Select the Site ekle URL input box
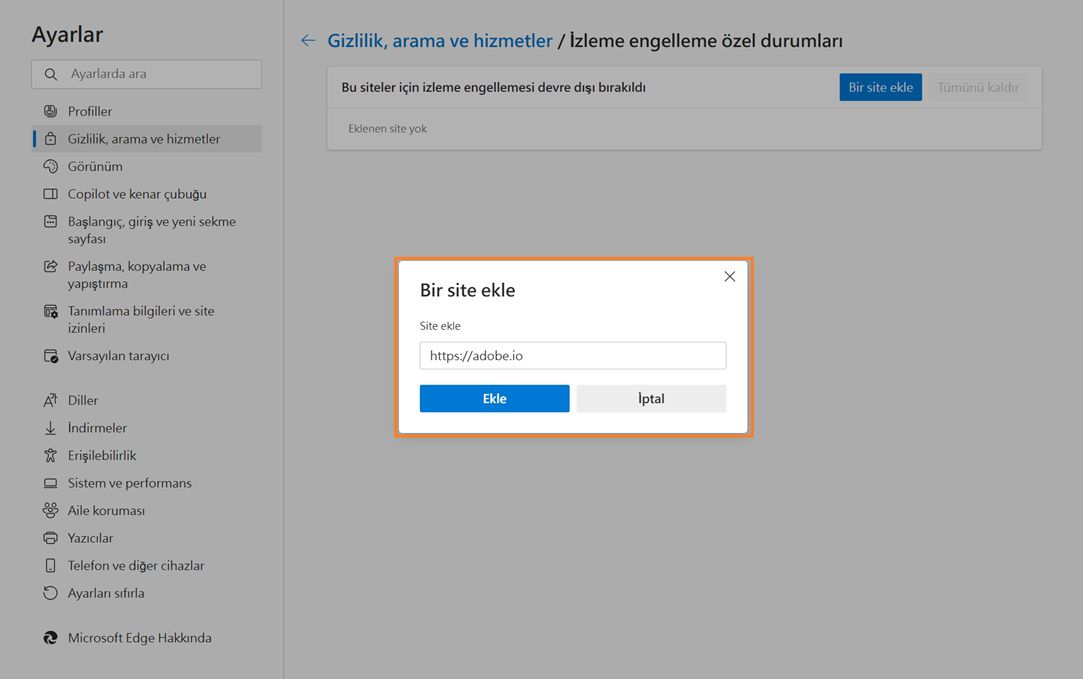Screen dimensions: 1083x679 click(x=572, y=355)
